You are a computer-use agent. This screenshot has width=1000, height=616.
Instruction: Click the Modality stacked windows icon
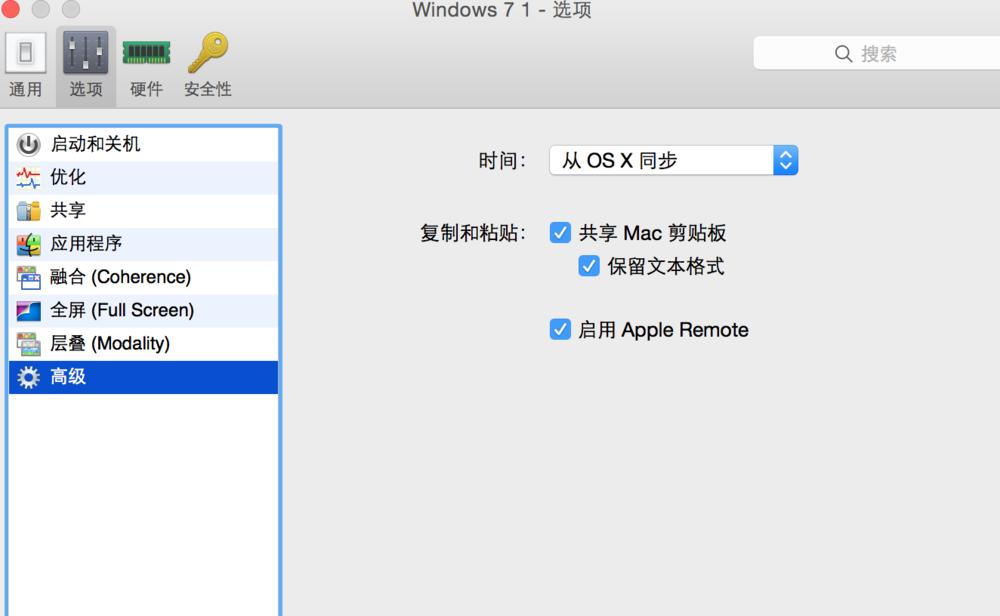coord(28,344)
